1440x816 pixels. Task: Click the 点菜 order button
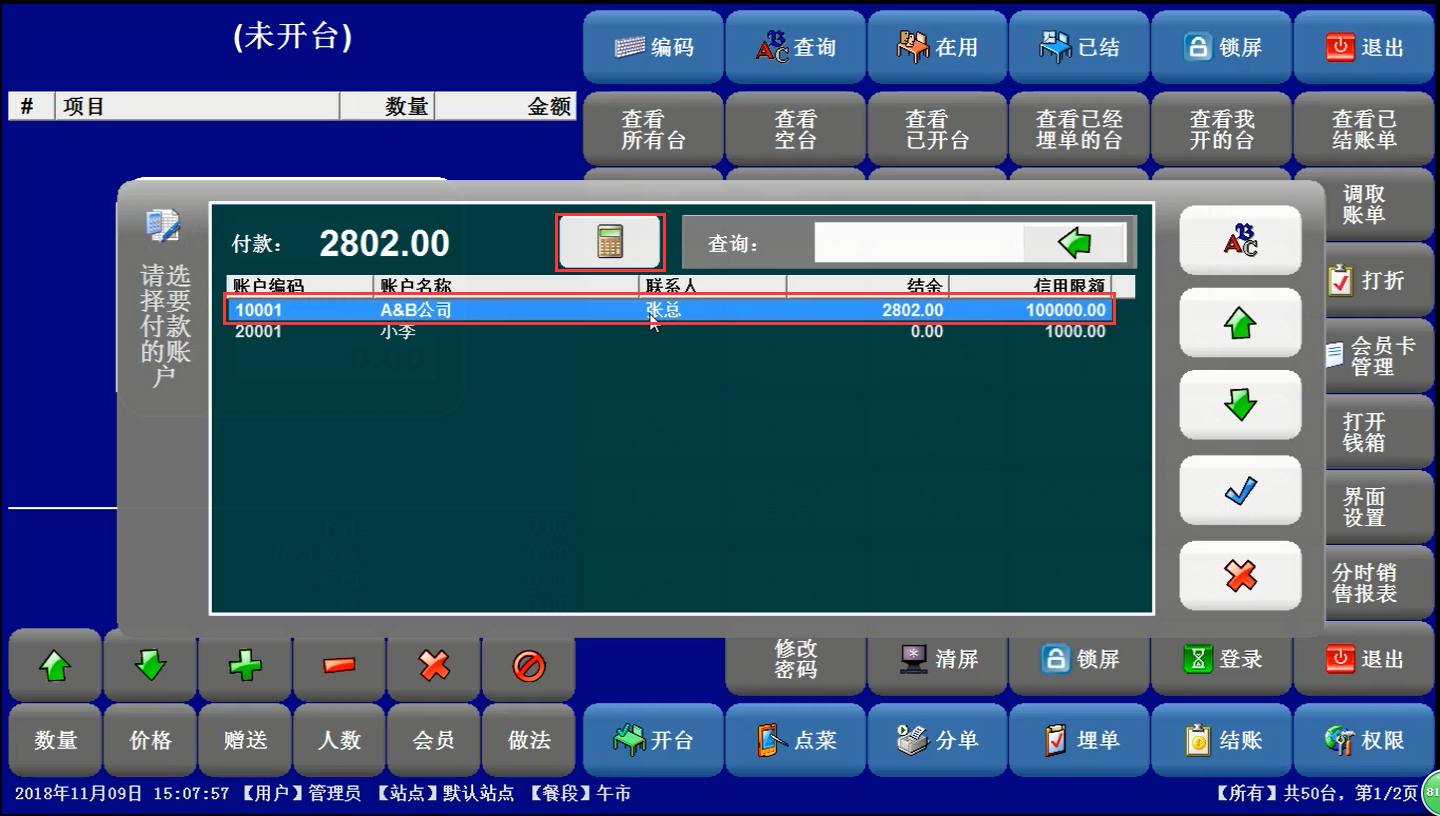click(795, 740)
